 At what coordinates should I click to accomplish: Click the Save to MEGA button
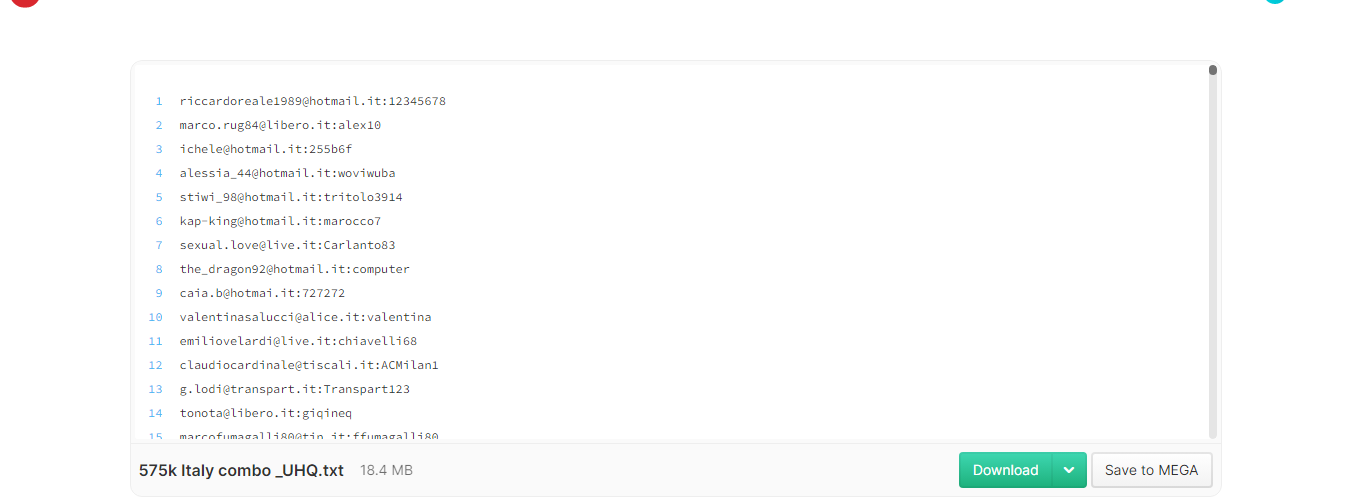tap(1151, 470)
